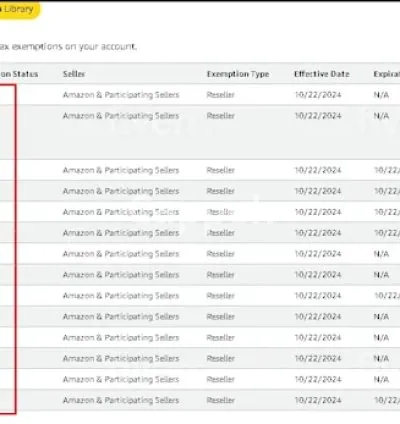Sort by the Seller column header
The width and height of the screenshot is (400, 424).
74,74
